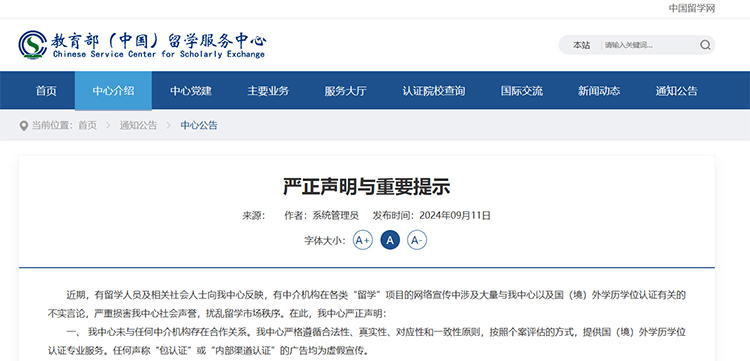Image resolution: width=750 pixels, height=361 pixels.
Task: Click the Chinese Service Center for Scholarly Exchange title
Action: pyautogui.click(x=159, y=54)
